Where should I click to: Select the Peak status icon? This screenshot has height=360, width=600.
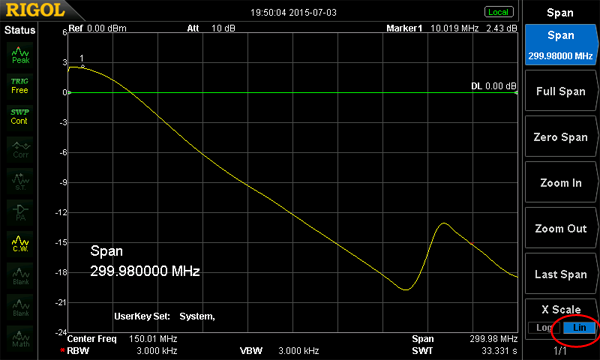(x=20, y=55)
